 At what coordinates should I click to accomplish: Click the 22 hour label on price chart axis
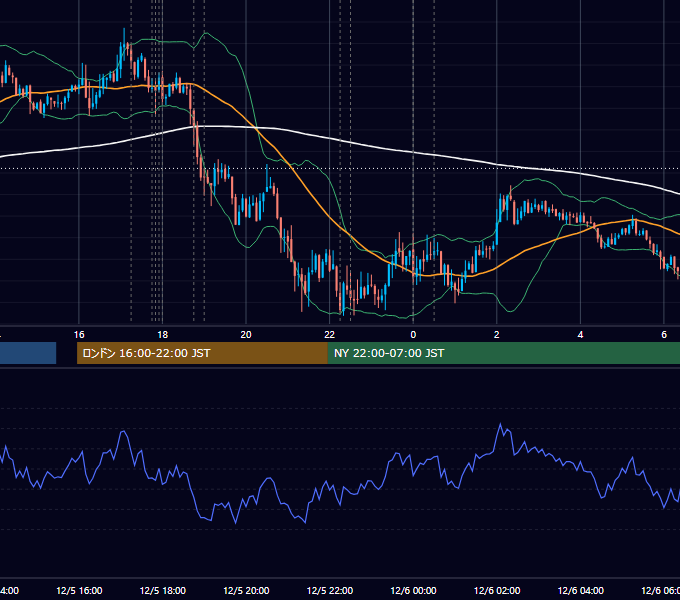click(x=330, y=335)
